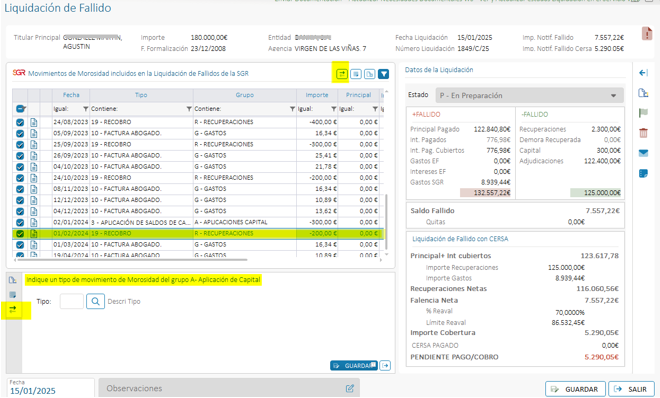Uncheck the 04/12/2023 row checkbox

20,211
